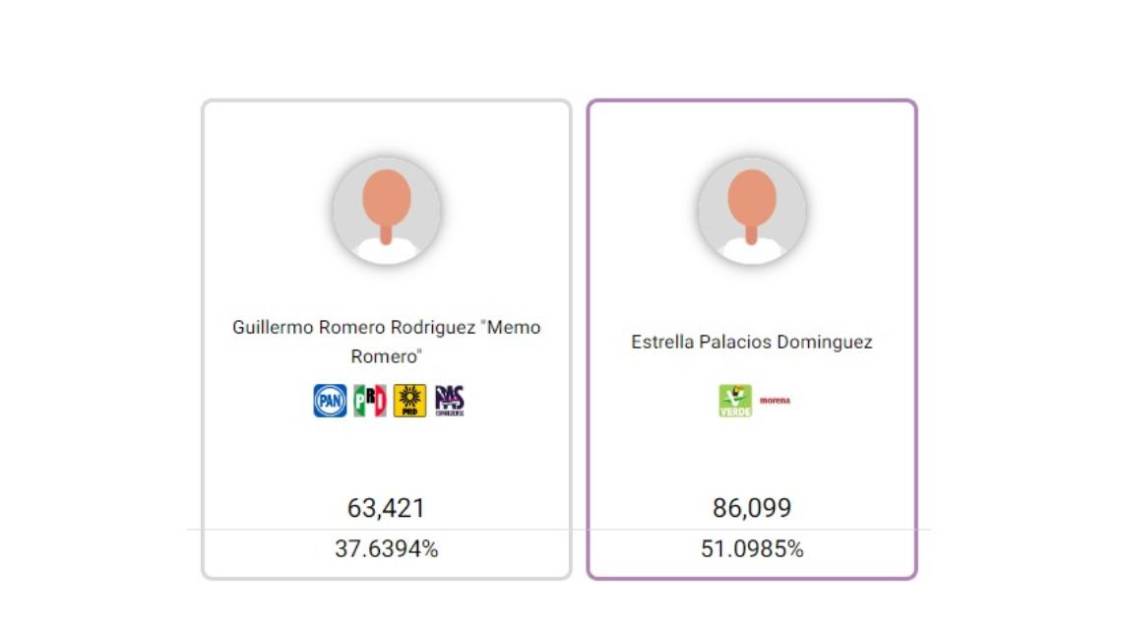Open Guillermo Romero Rodriguez candidate name

[386, 328]
